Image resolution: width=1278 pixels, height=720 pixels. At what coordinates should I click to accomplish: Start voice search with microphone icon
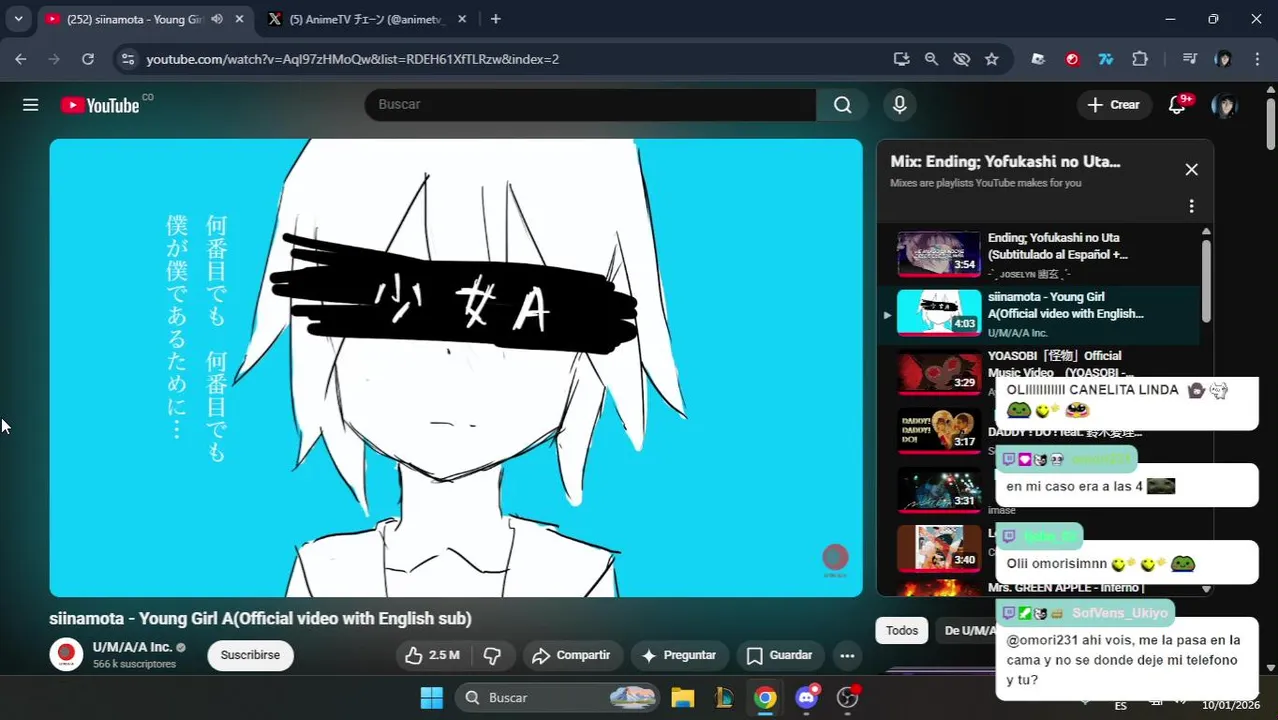click(x=900, y=105)
